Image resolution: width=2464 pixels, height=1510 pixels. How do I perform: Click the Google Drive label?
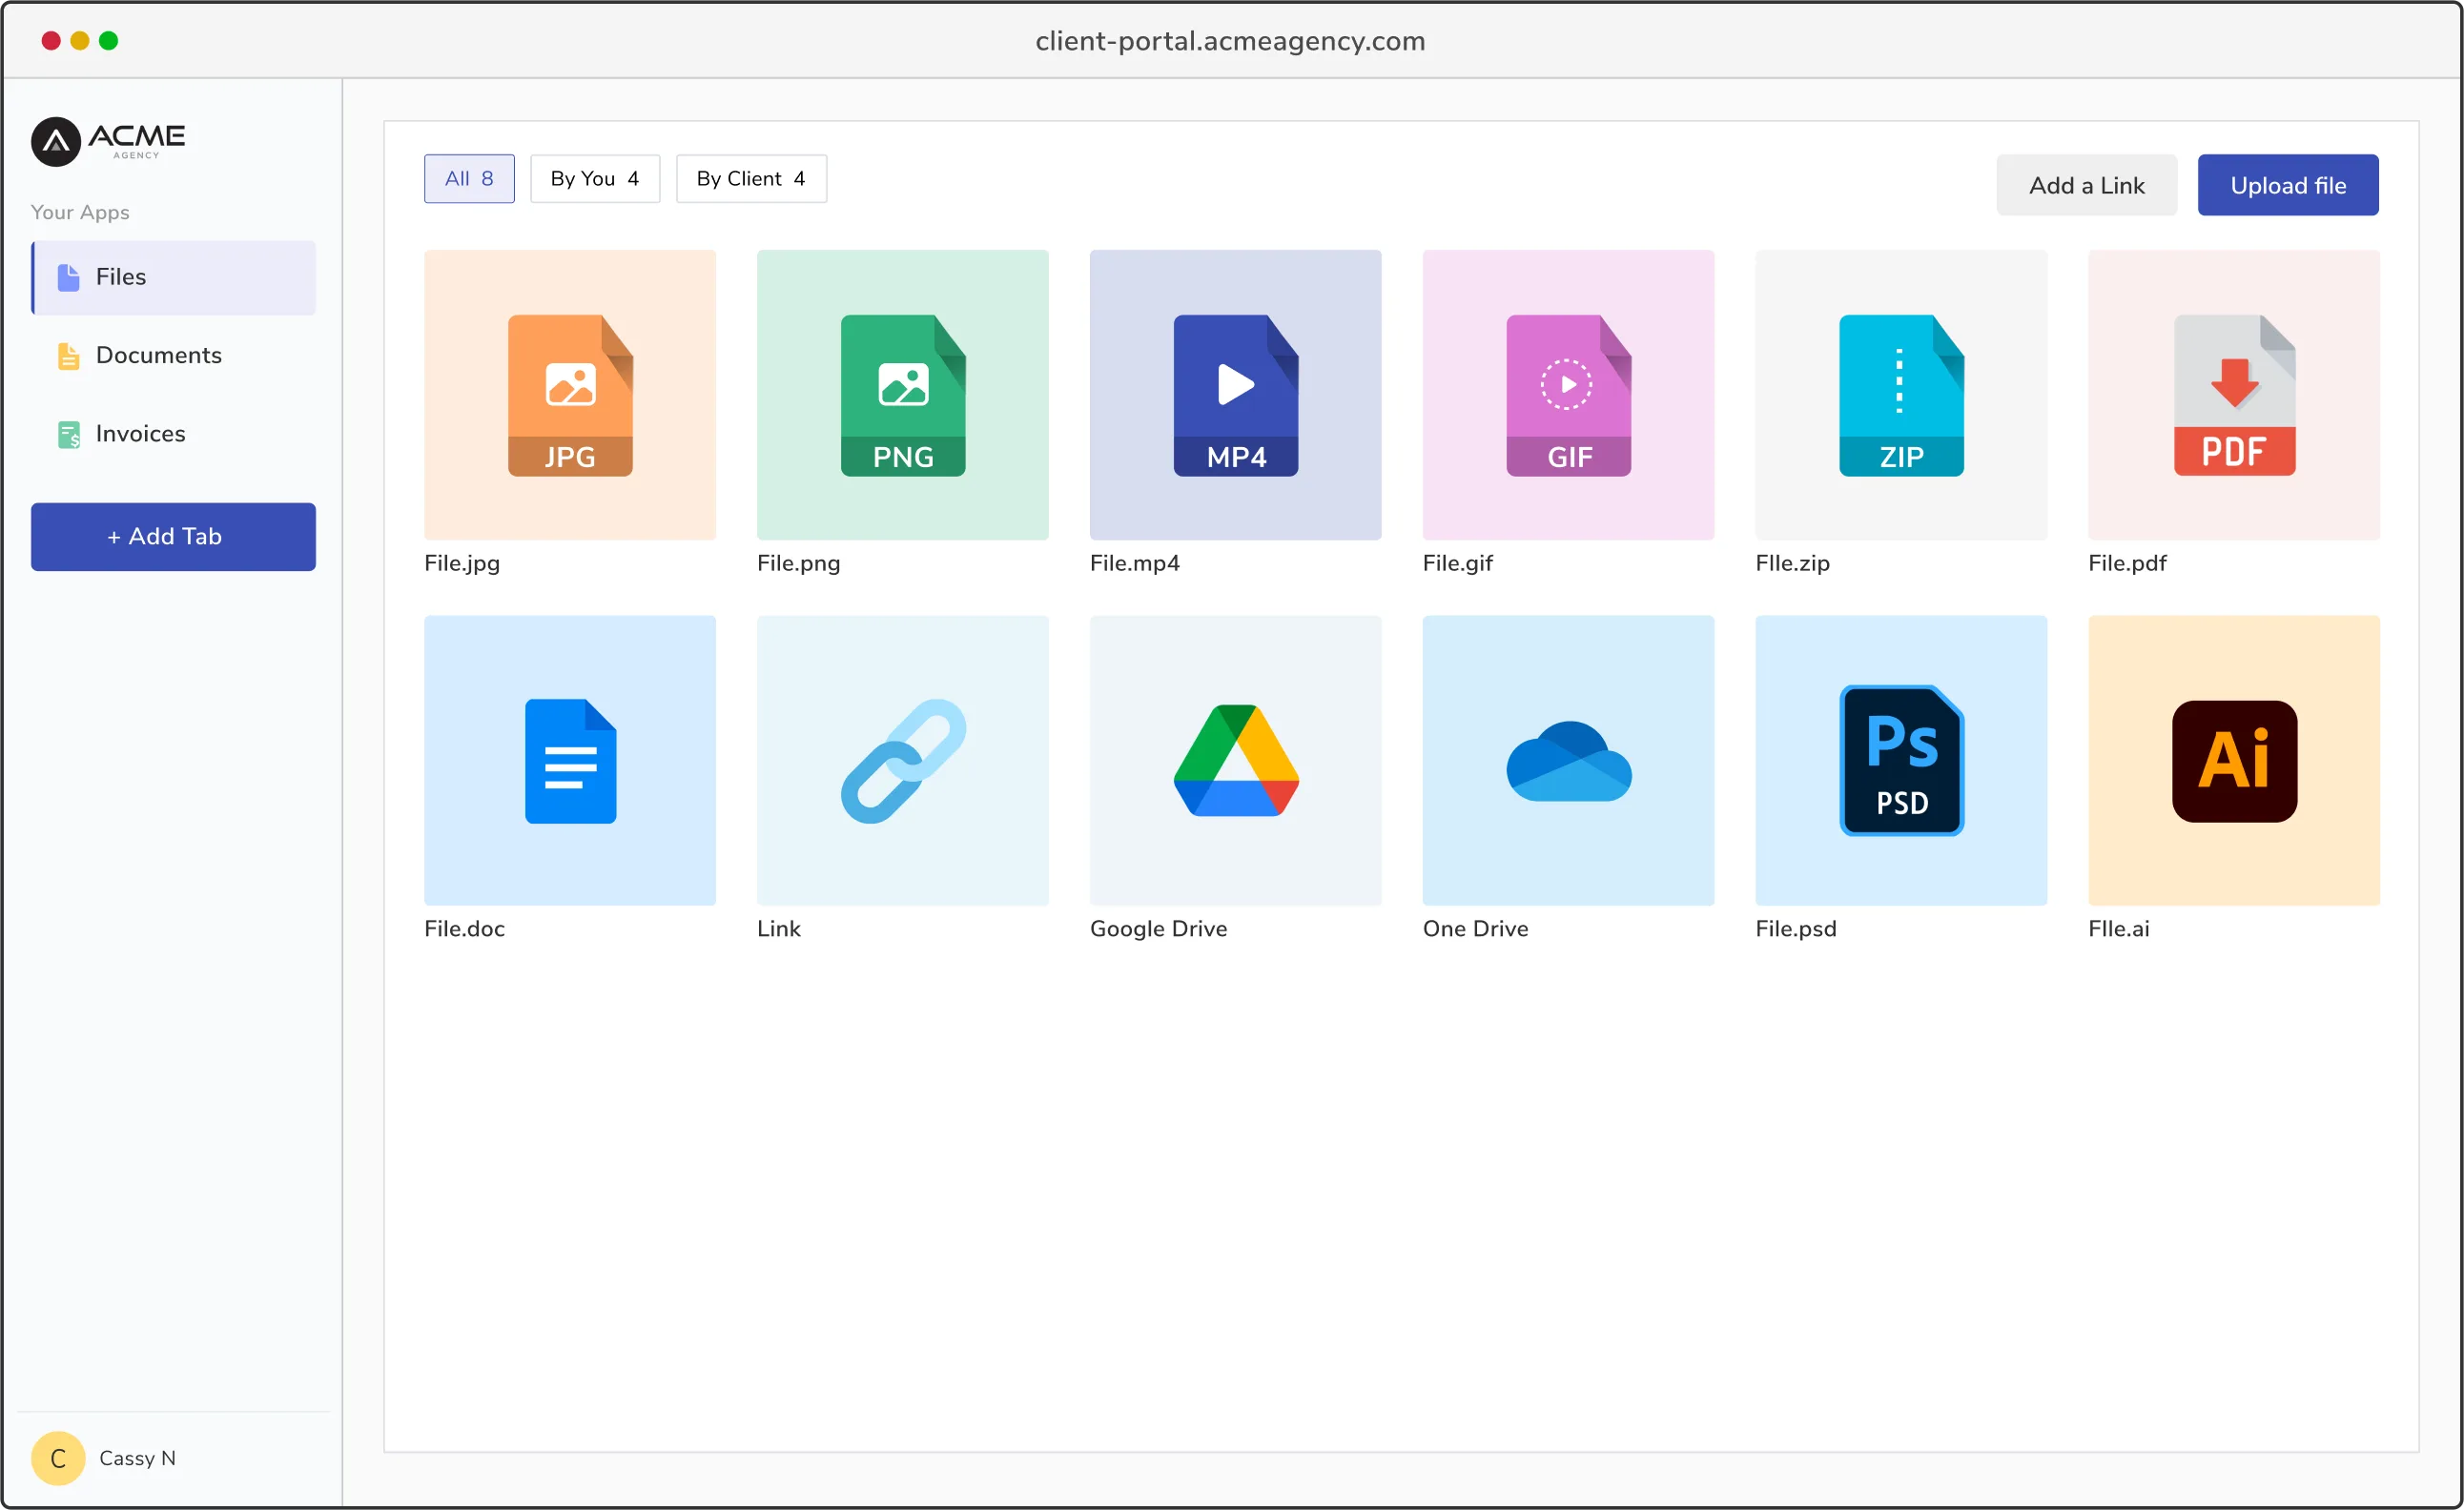pos(1159,929)
